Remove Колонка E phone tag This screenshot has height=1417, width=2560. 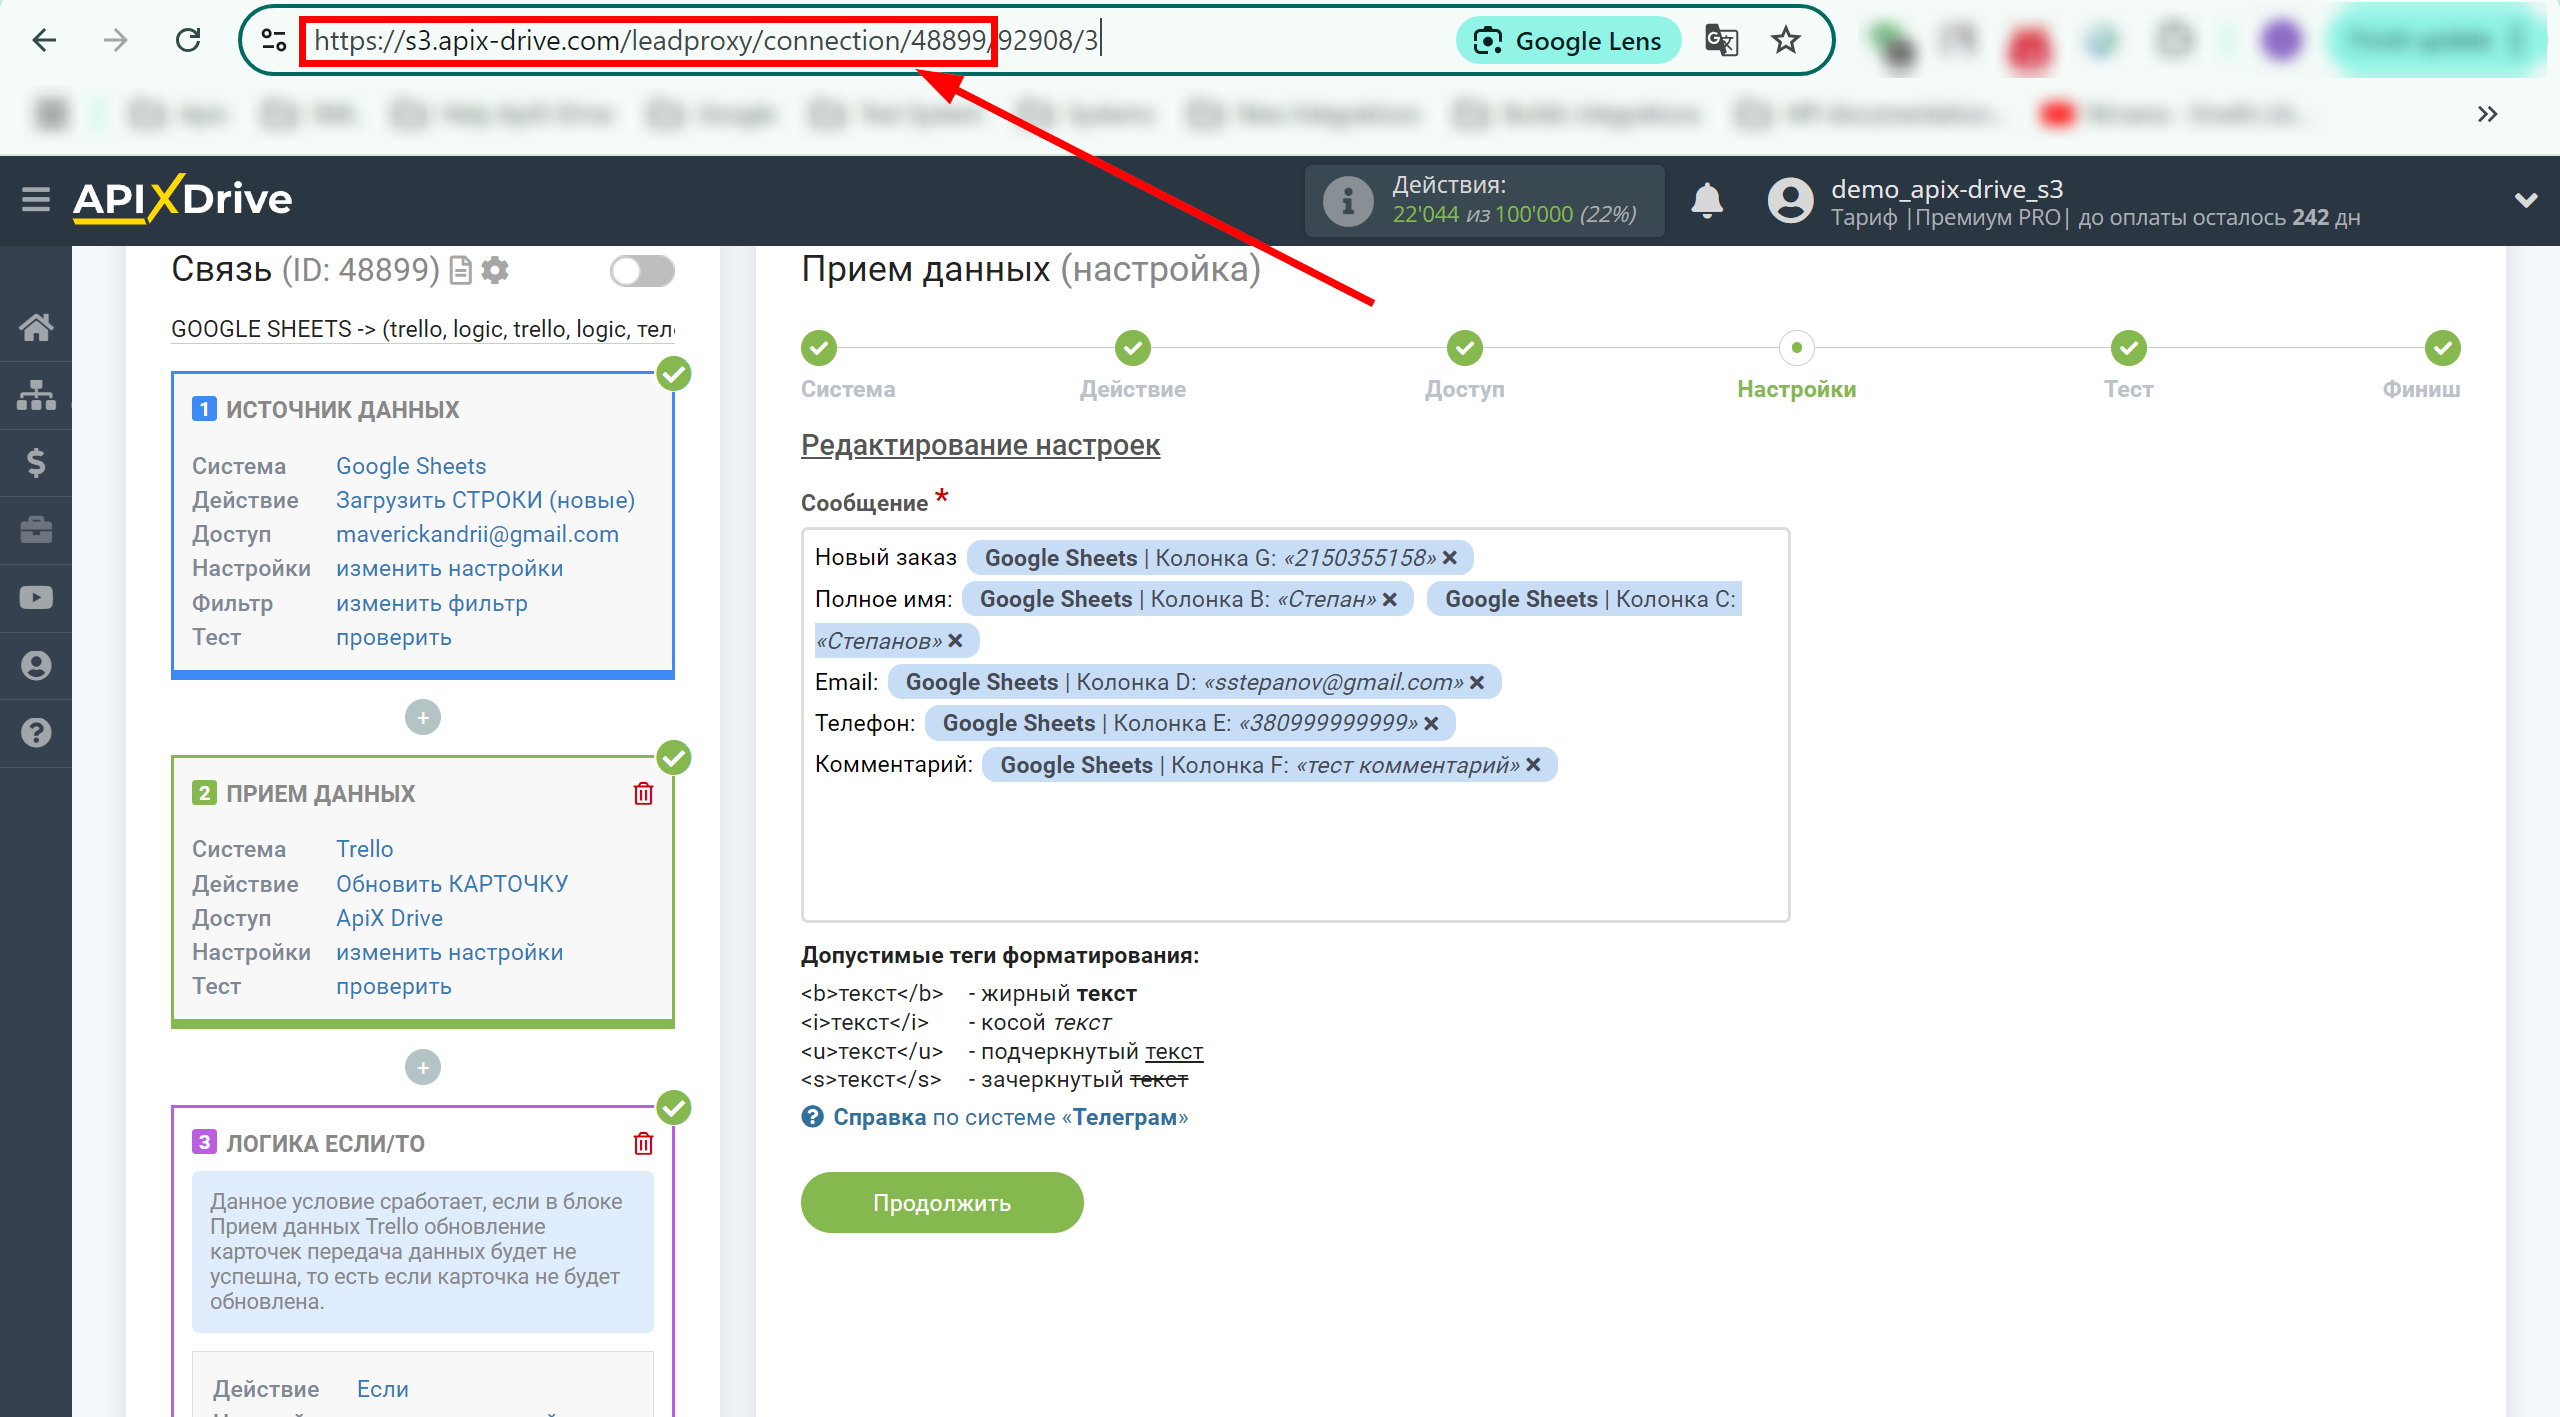tap(1431, 723)
